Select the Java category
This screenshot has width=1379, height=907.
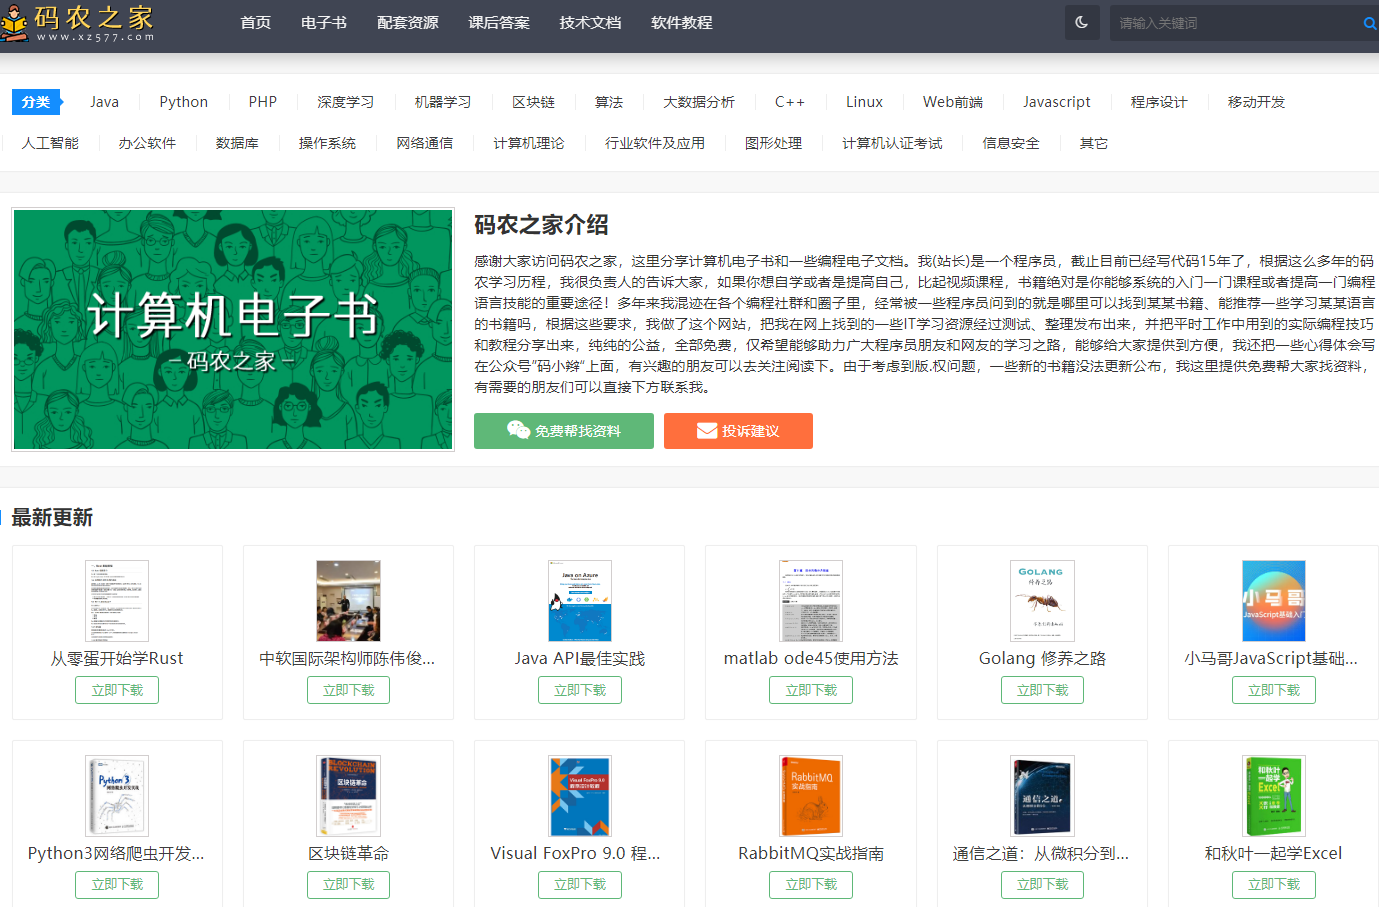(104, 102)
